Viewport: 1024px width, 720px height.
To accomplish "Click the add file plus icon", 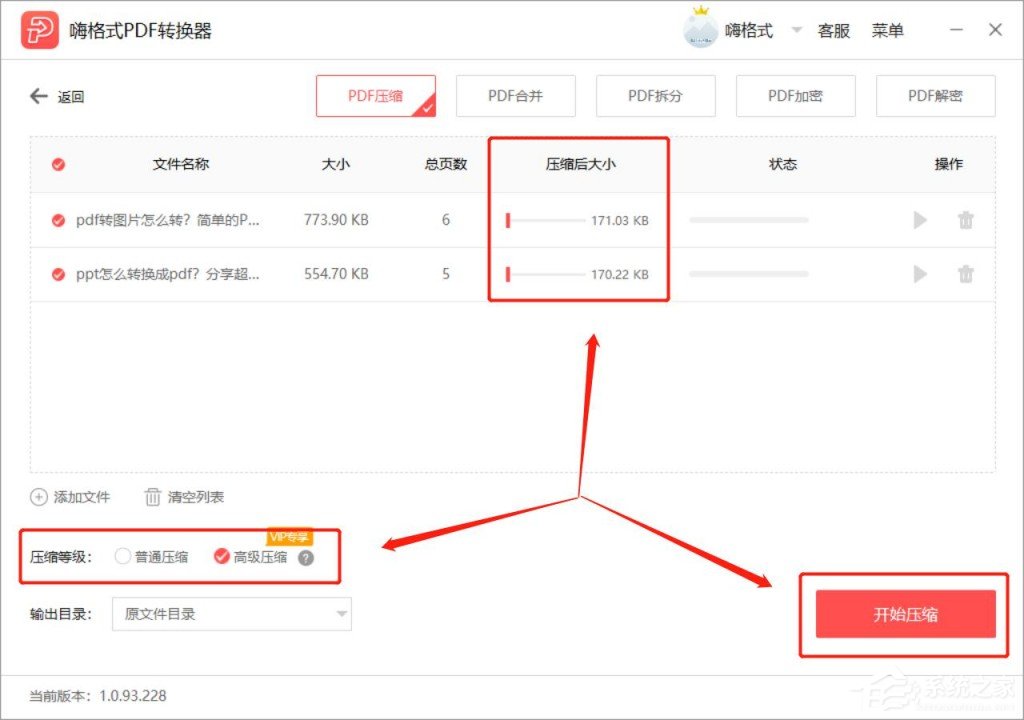I will coord(37,496).
